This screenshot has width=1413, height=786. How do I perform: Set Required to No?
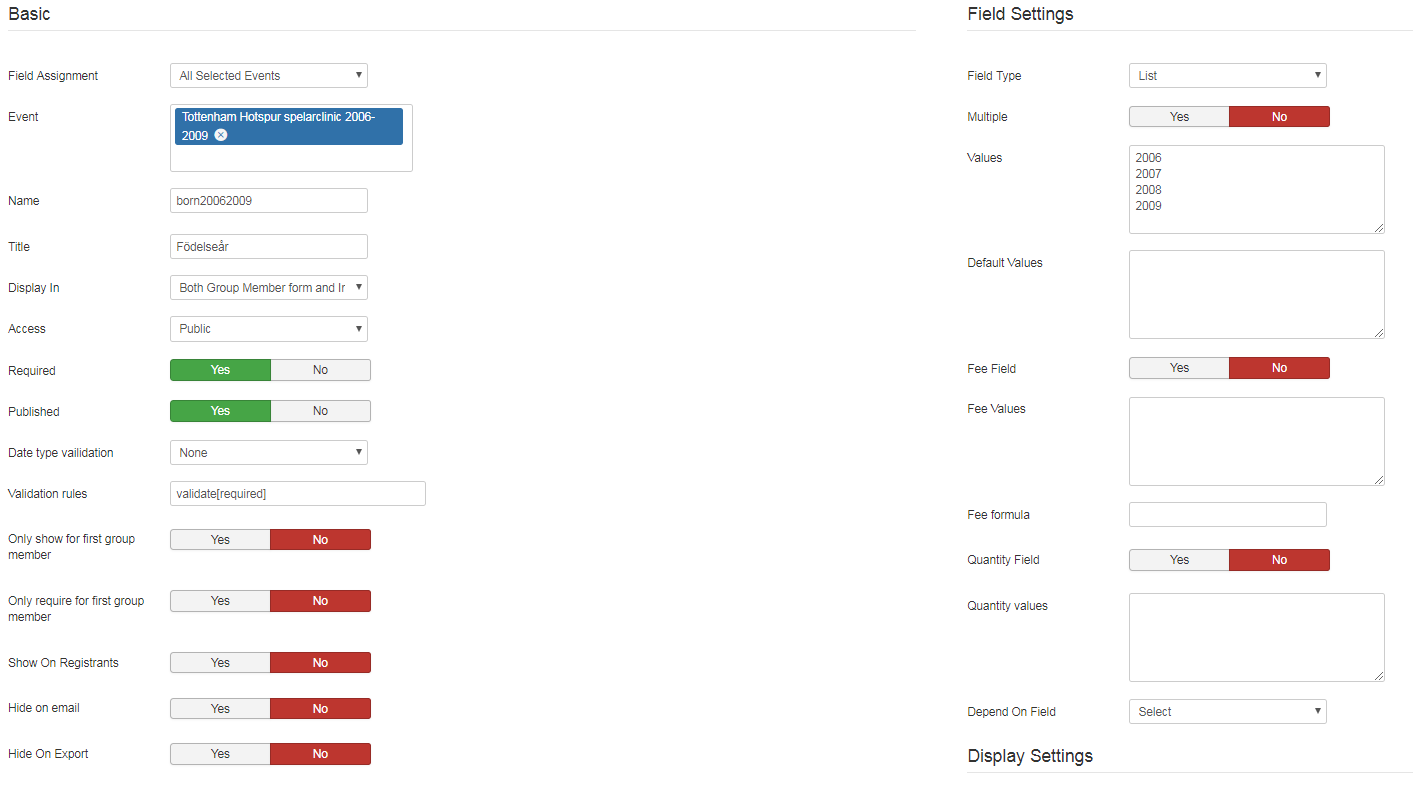[320, 370]
